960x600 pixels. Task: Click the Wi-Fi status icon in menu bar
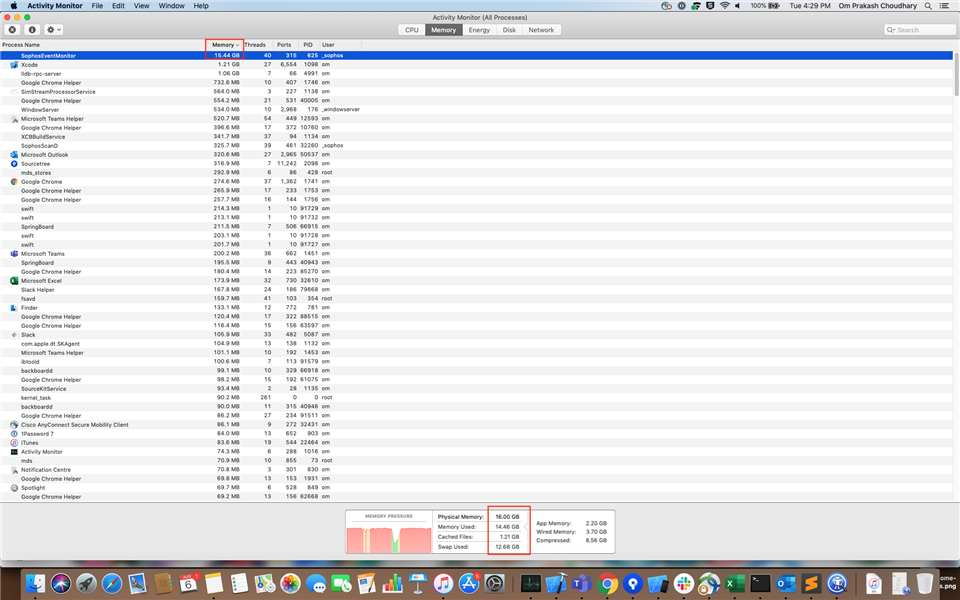click(x=724, y=6)
